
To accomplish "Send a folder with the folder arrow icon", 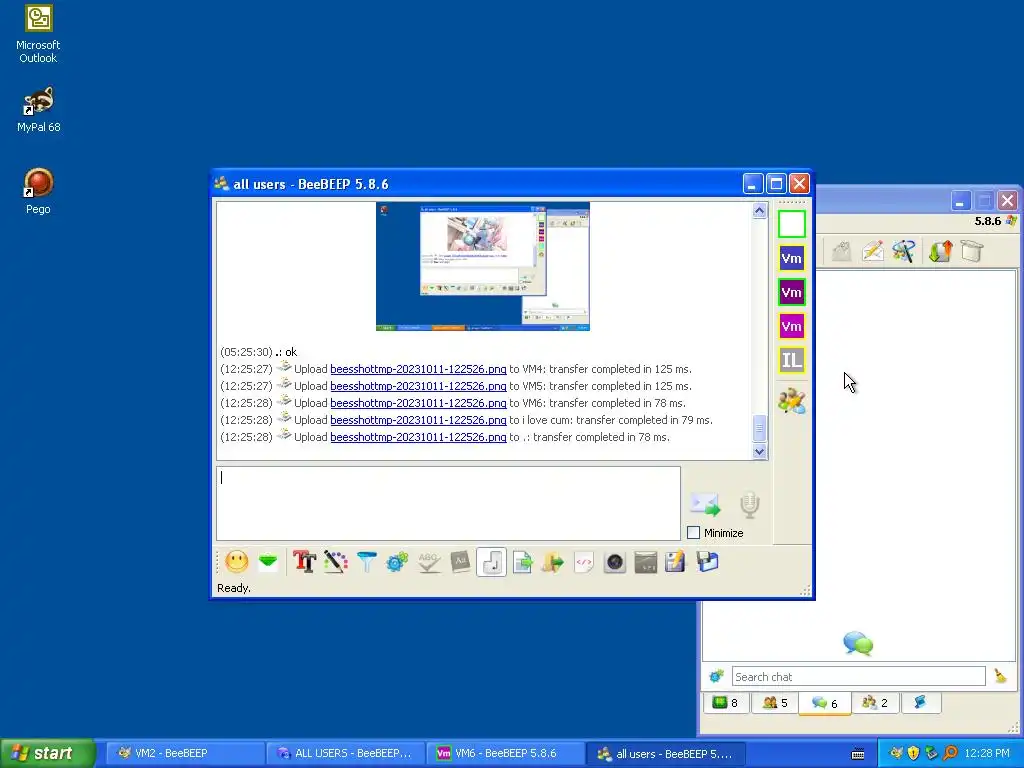I will (x=552, y=562).
